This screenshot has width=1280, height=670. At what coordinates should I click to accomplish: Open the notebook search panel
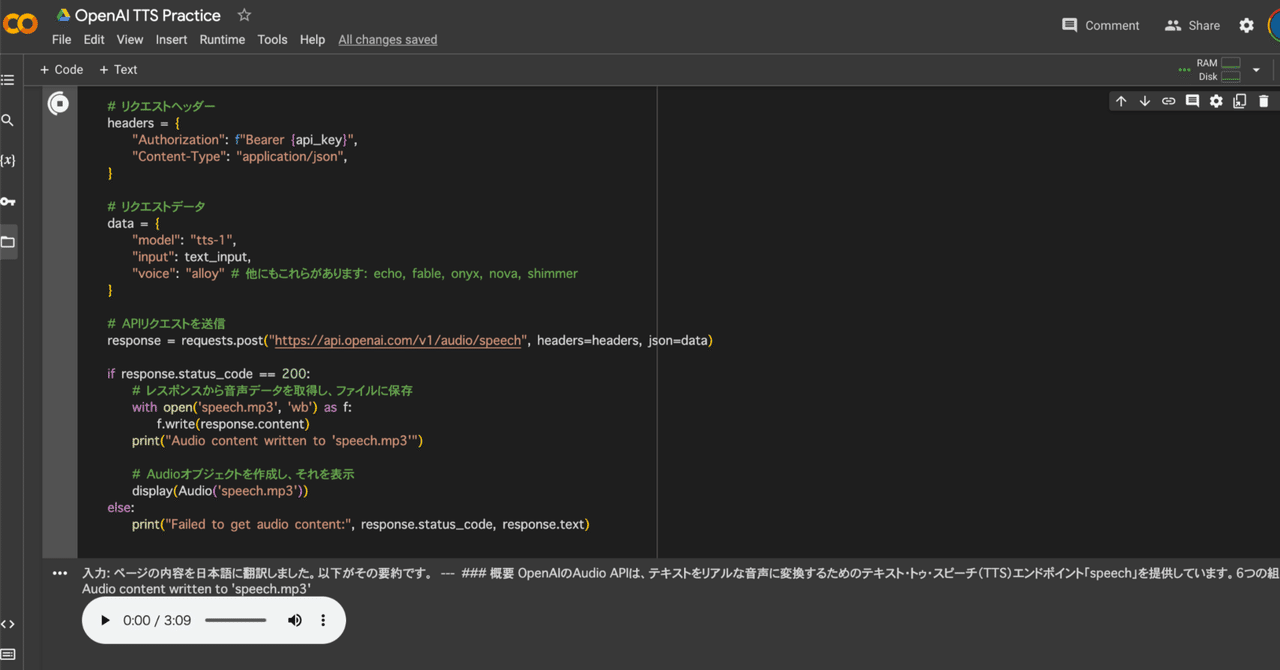(8, 119)
